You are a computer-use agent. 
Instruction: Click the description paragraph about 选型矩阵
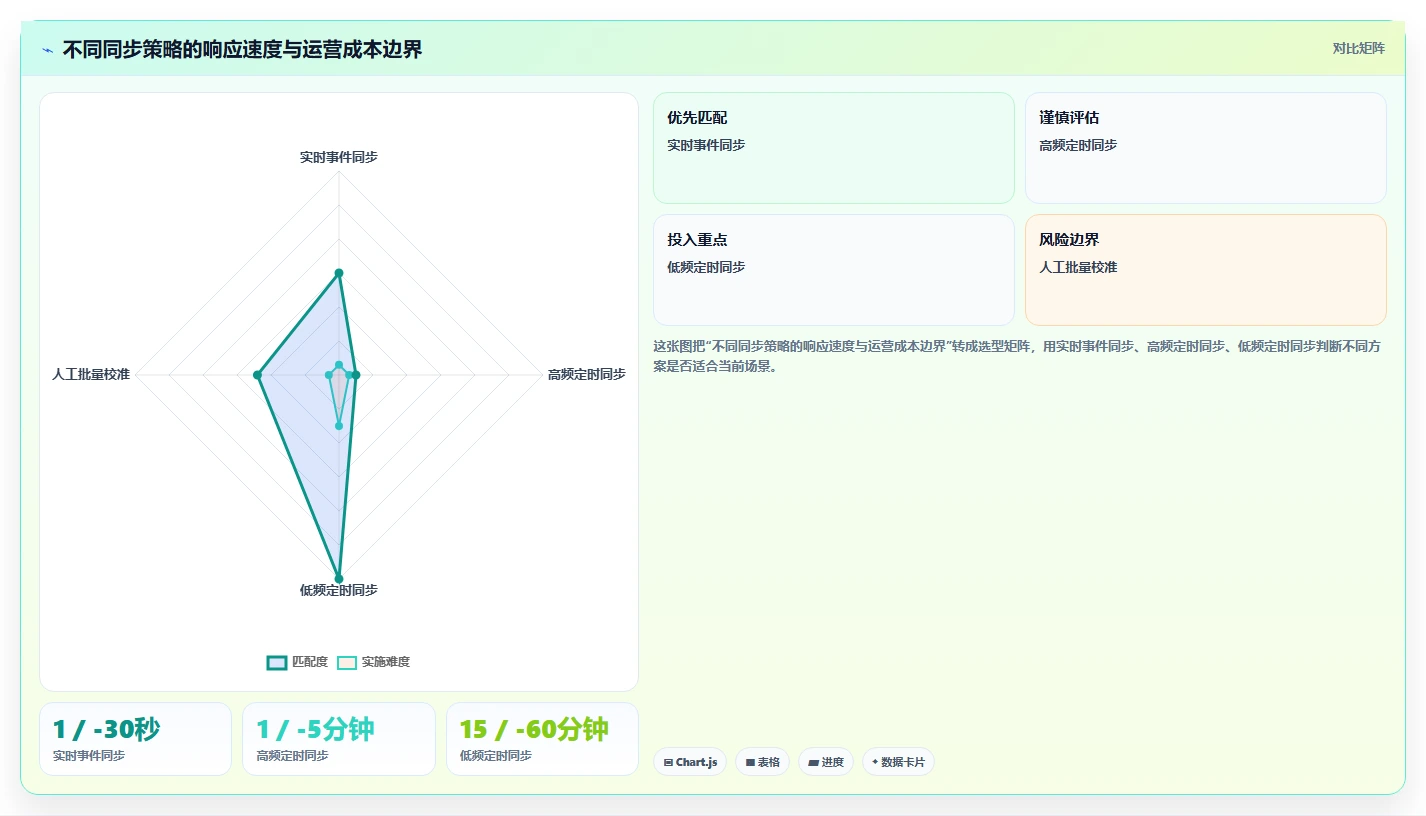[1019, 356]
